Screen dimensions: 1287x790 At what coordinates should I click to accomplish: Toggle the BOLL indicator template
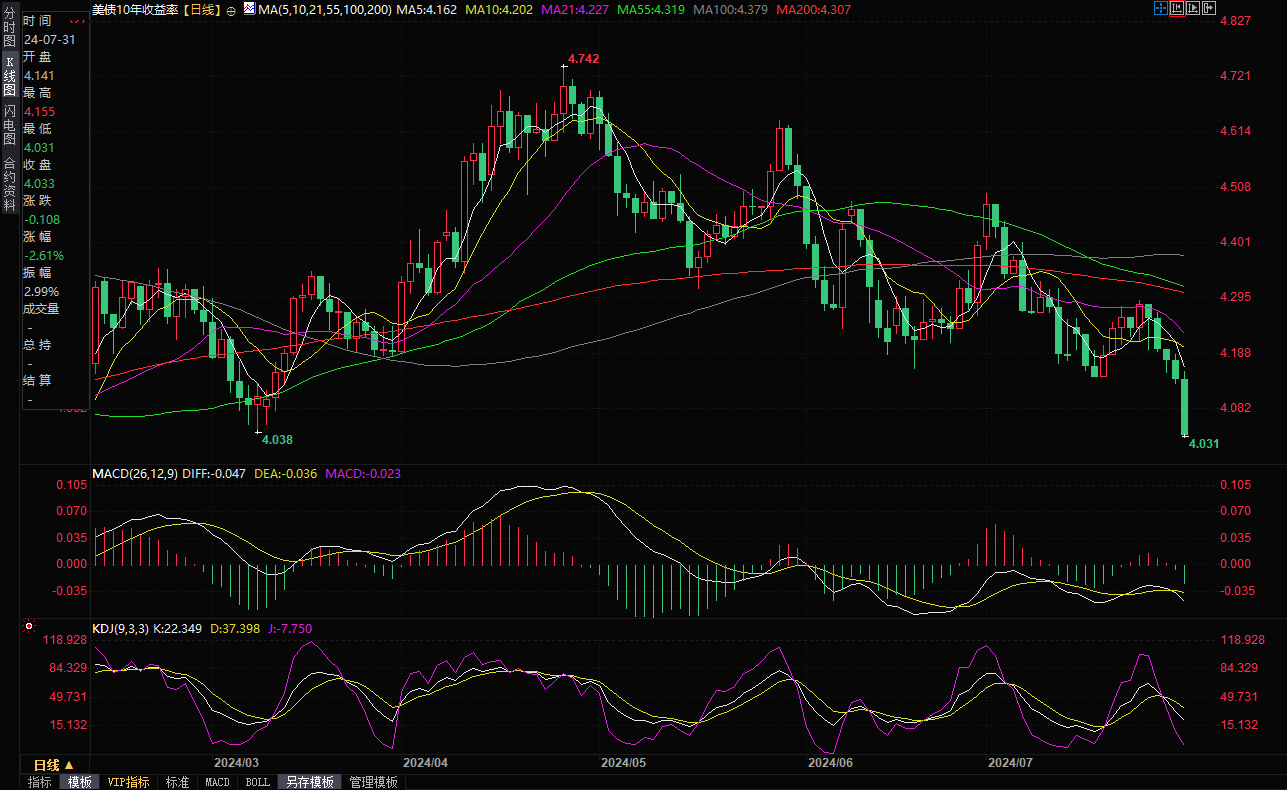coord(257,782)
